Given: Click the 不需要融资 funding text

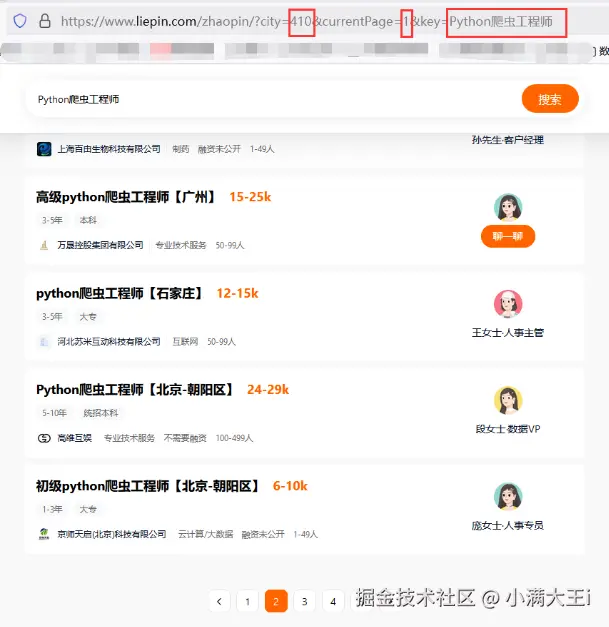Looking at the screenshot, I should pos(185,438).
